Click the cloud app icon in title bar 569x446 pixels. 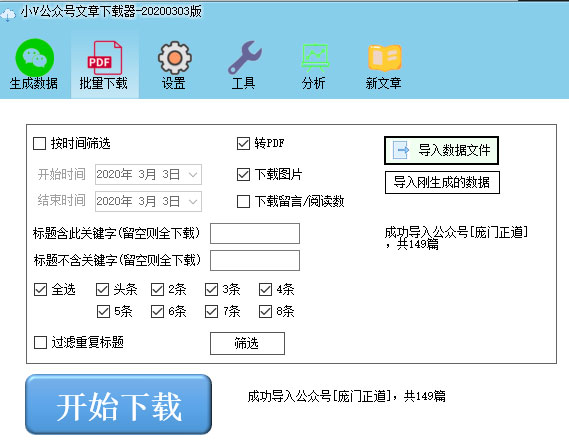(x=8, y=15)
